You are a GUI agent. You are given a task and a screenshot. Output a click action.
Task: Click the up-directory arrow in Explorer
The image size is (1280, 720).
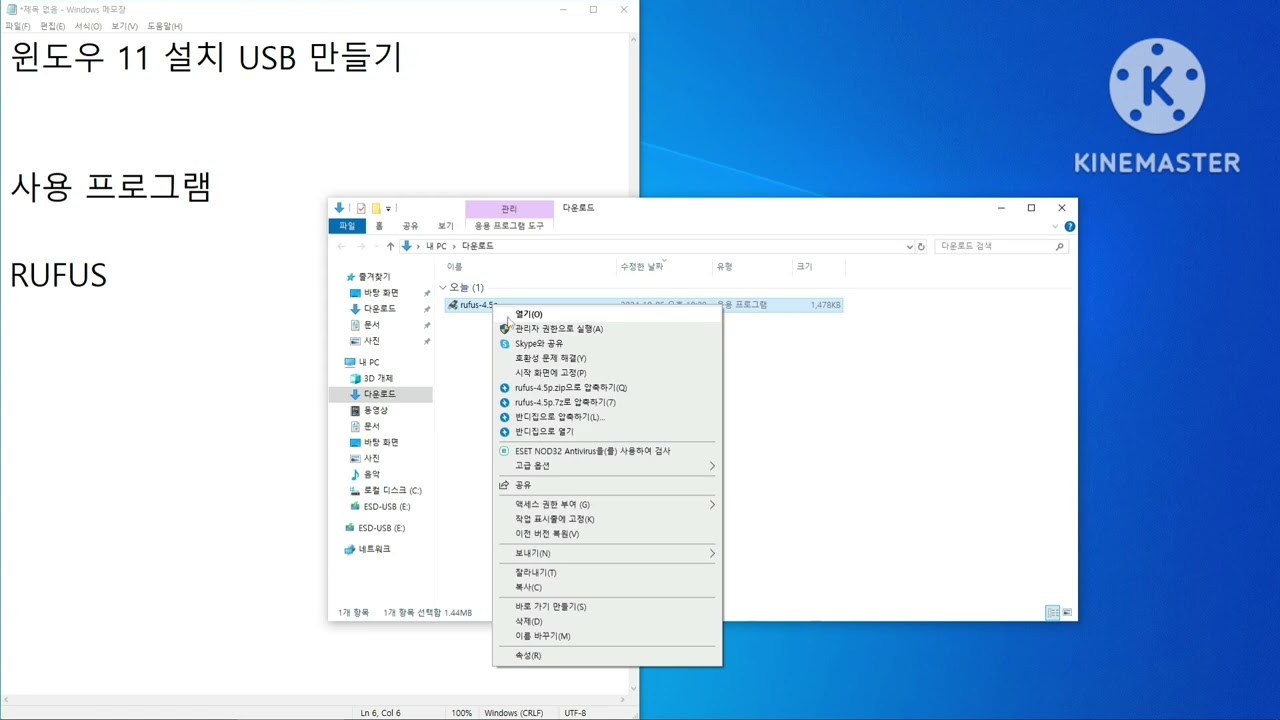pos(390,246)
